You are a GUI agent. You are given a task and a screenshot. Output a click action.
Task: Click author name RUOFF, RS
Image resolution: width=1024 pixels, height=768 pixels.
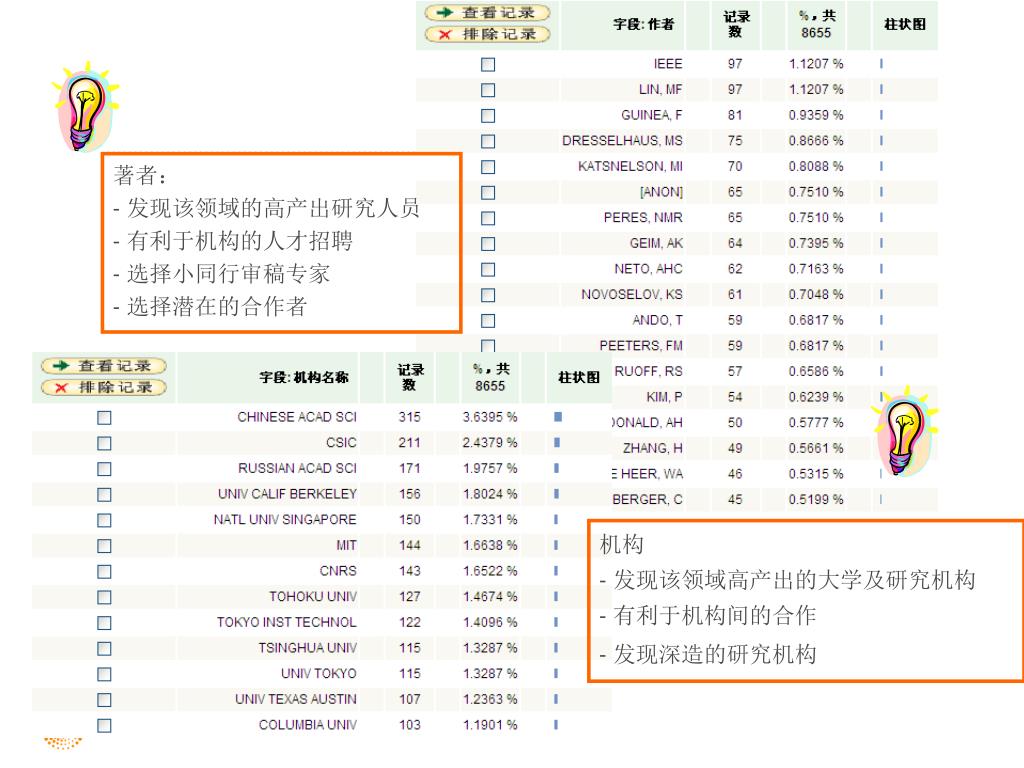pos(648,372)
